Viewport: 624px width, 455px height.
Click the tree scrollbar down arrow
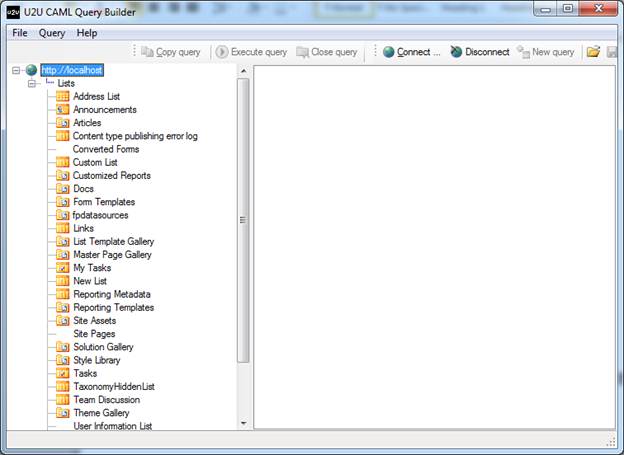pos(244,423)
